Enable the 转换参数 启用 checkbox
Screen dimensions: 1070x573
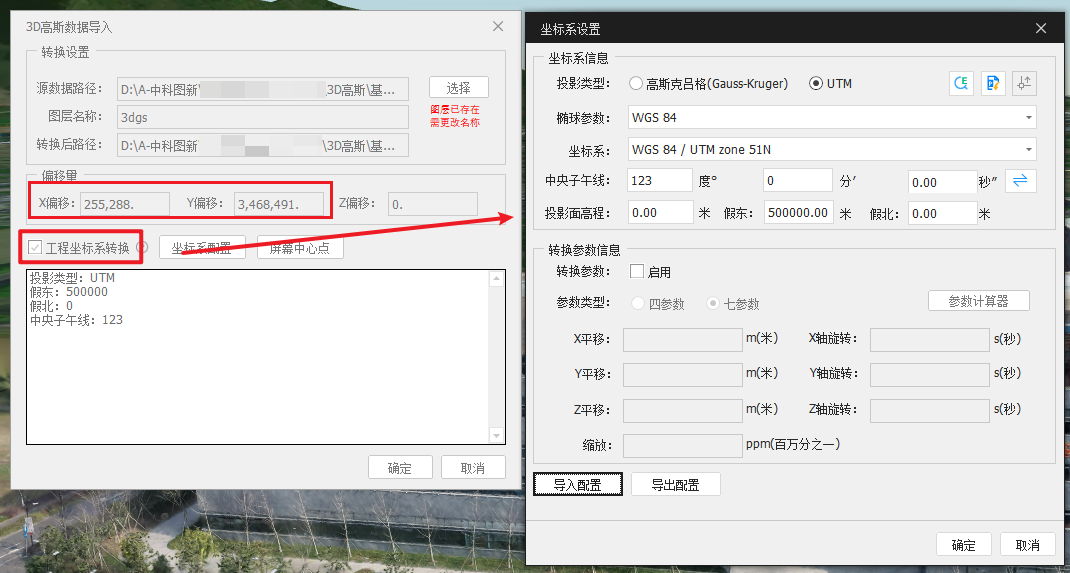[x=637, y=272]
